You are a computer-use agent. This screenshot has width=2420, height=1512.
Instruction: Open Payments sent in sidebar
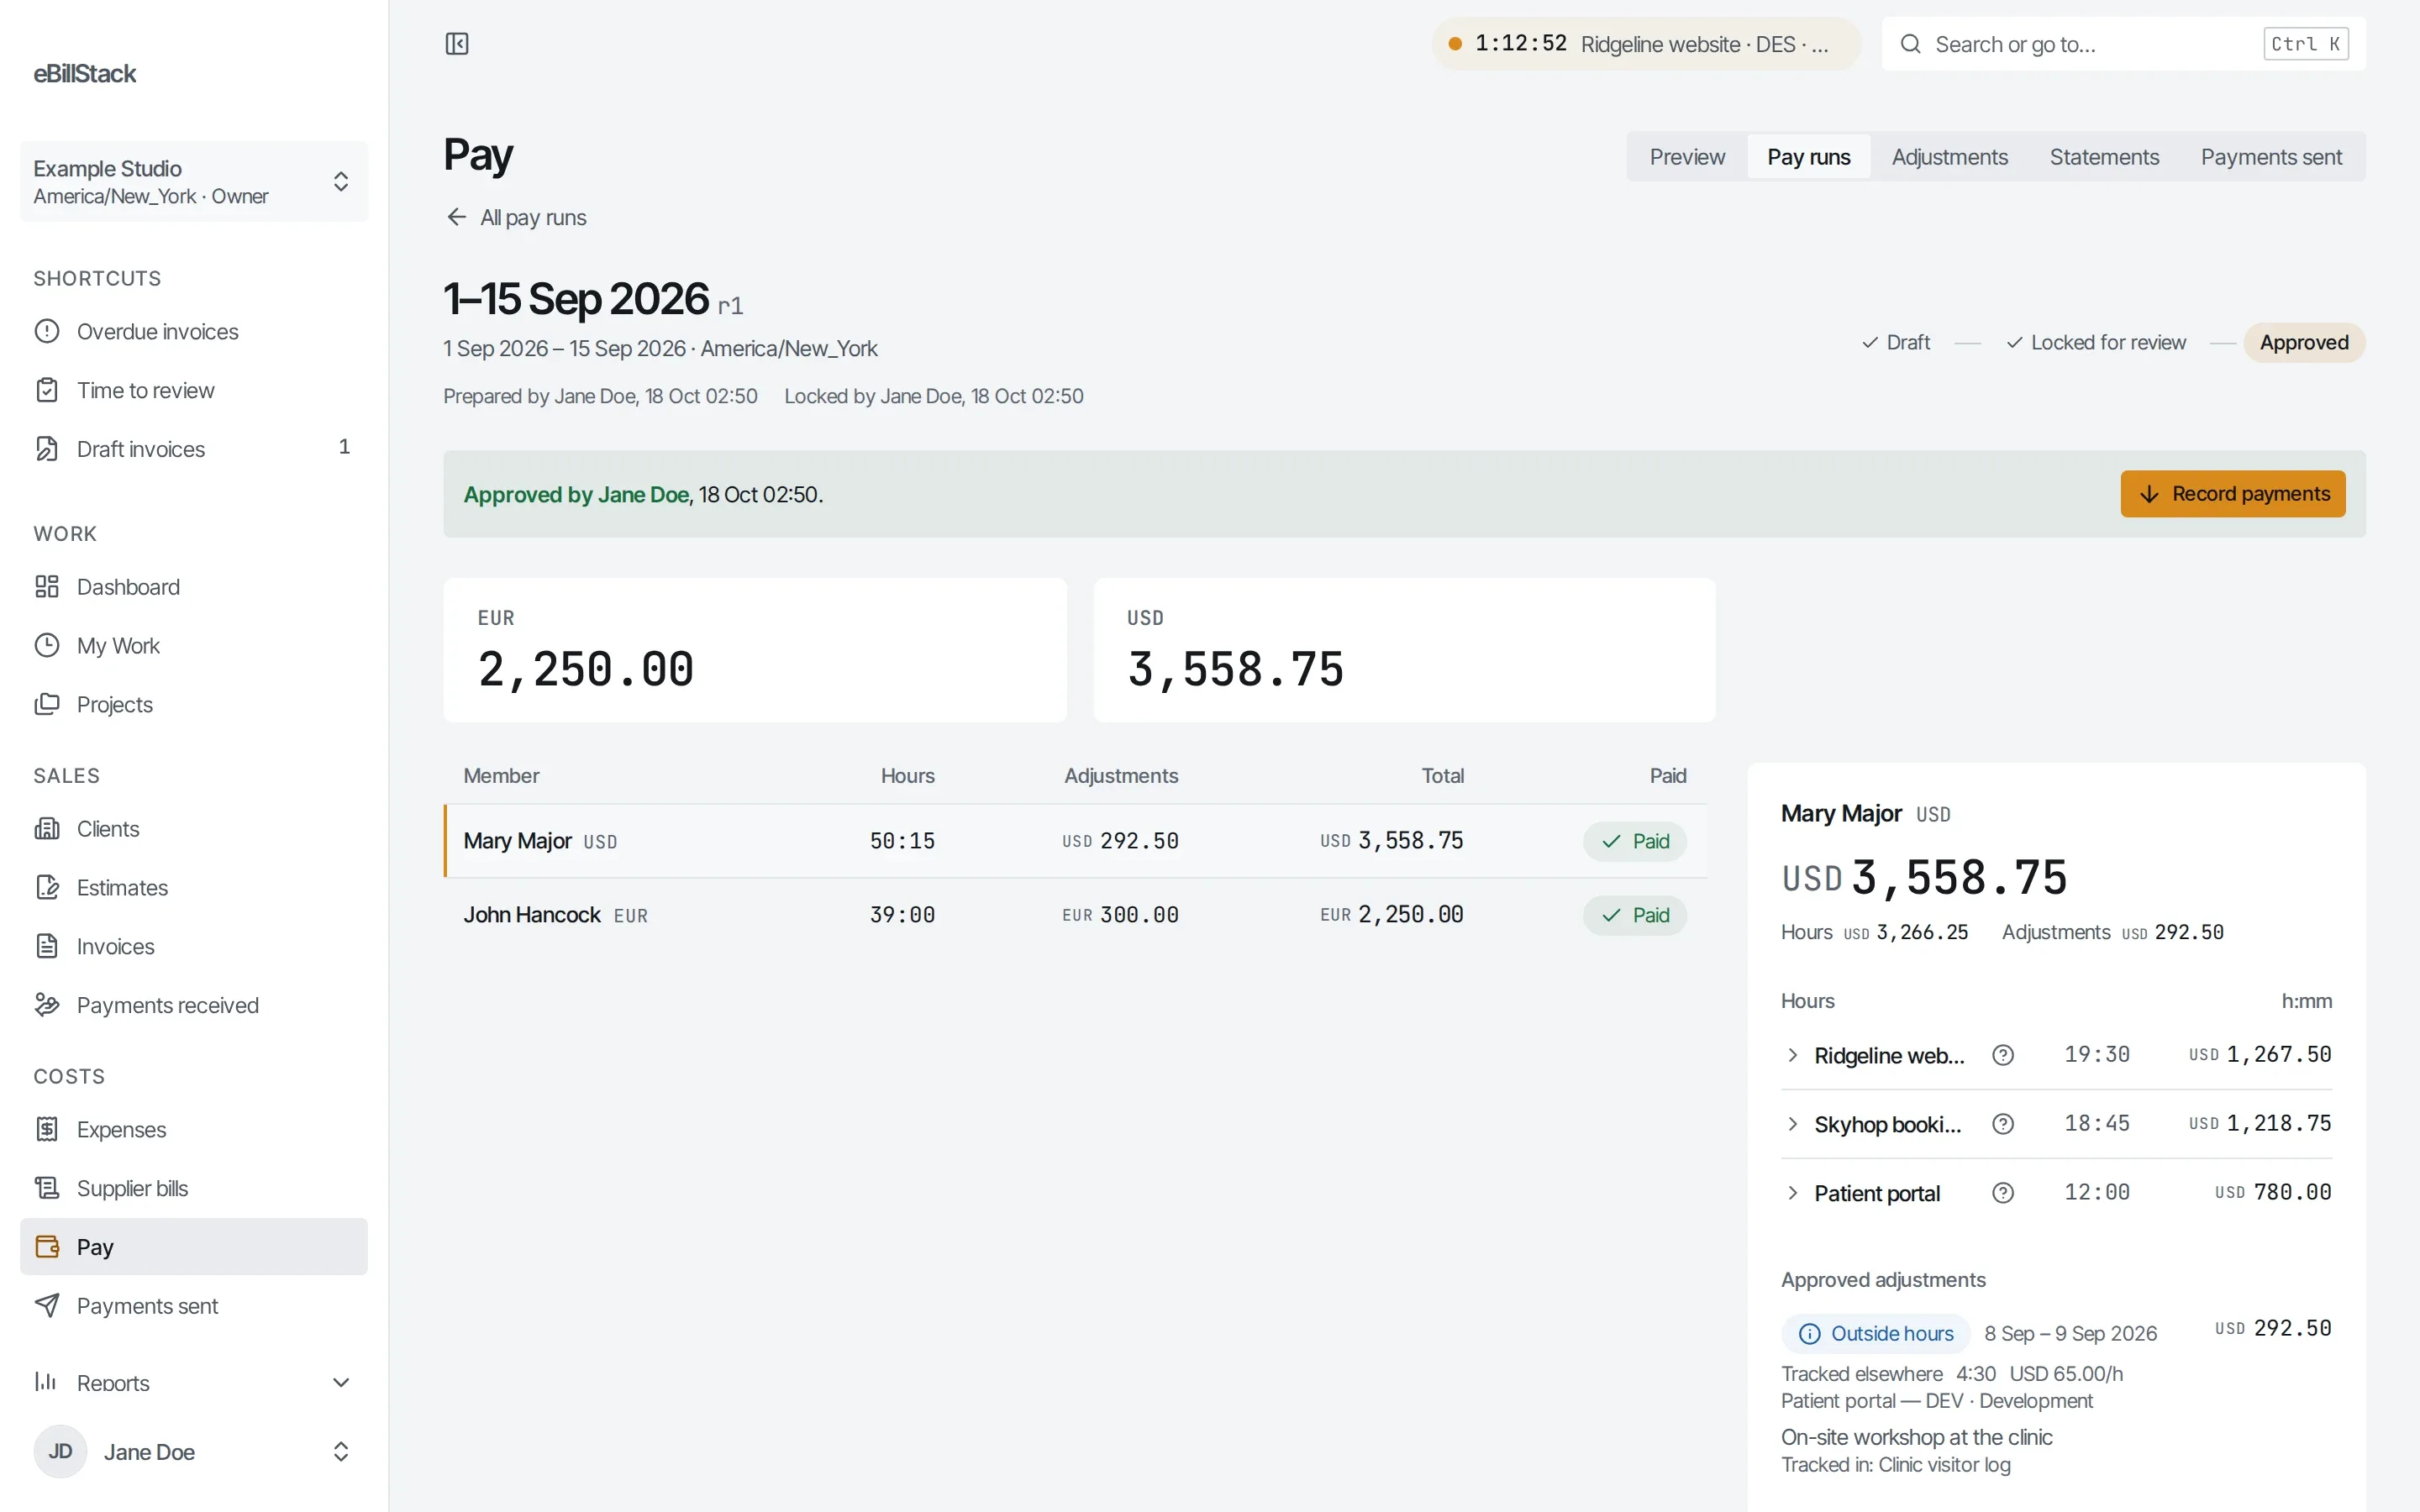pyautogui.click(x=194, y=1306)
